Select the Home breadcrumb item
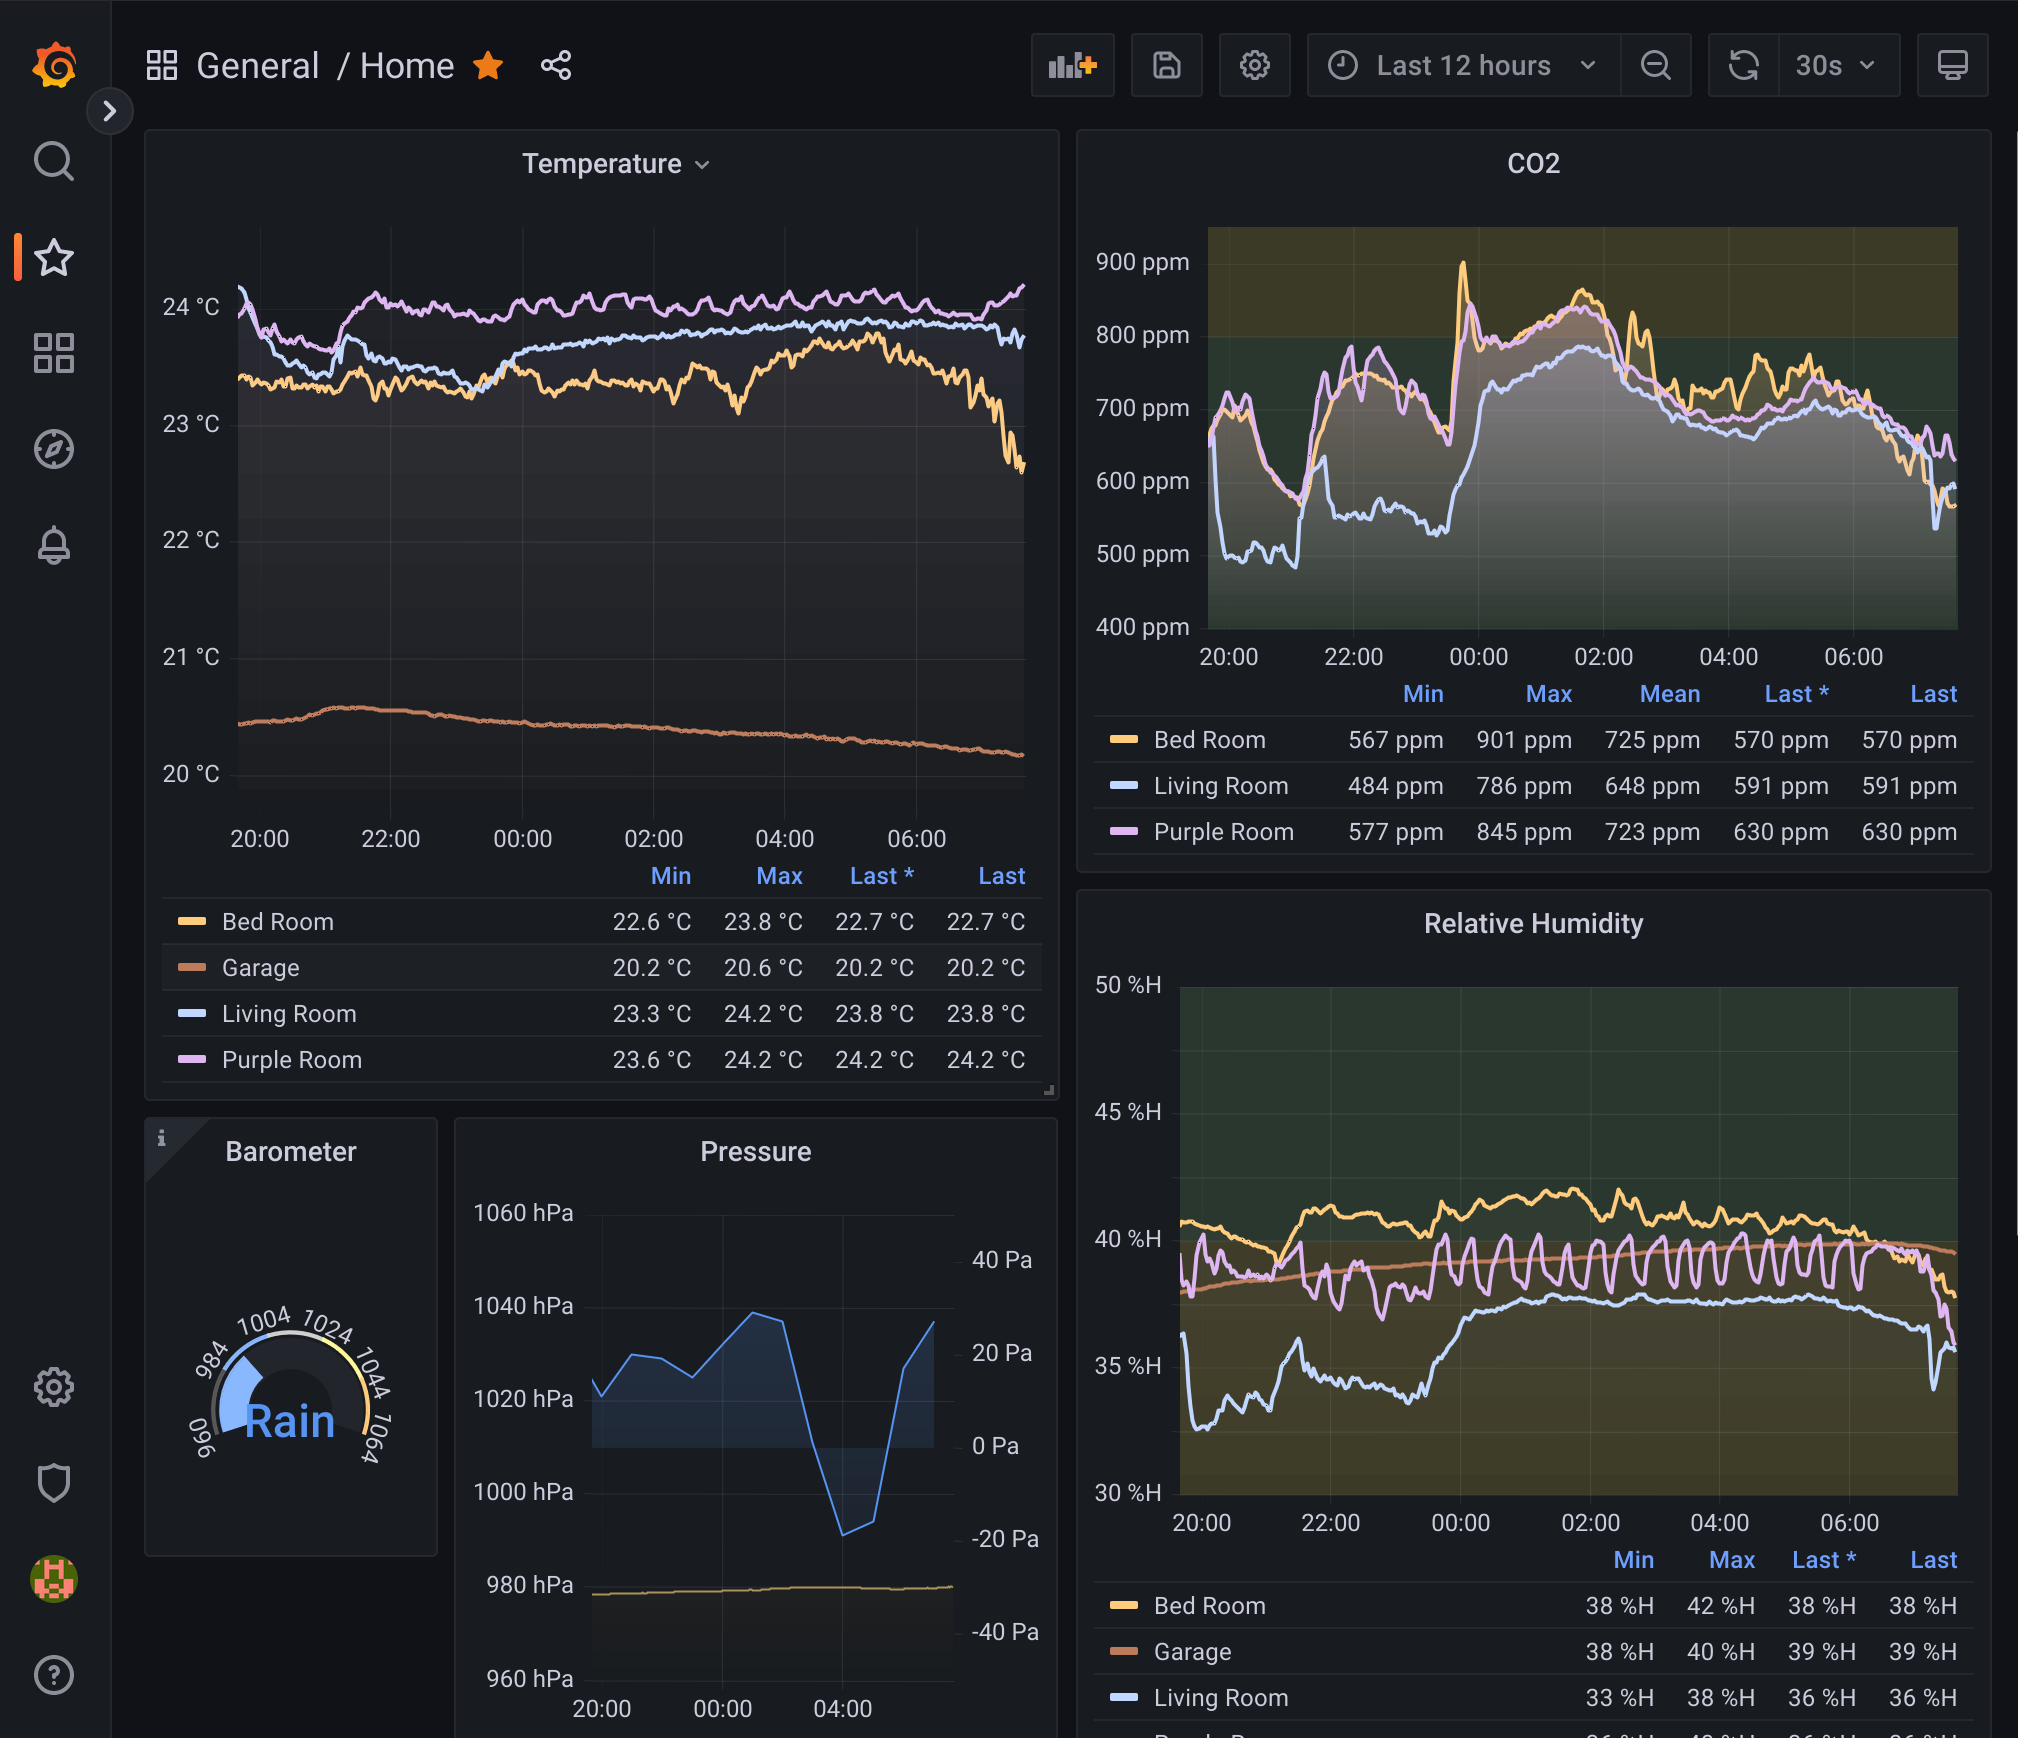The image size is (2018, 1738). 407,65
